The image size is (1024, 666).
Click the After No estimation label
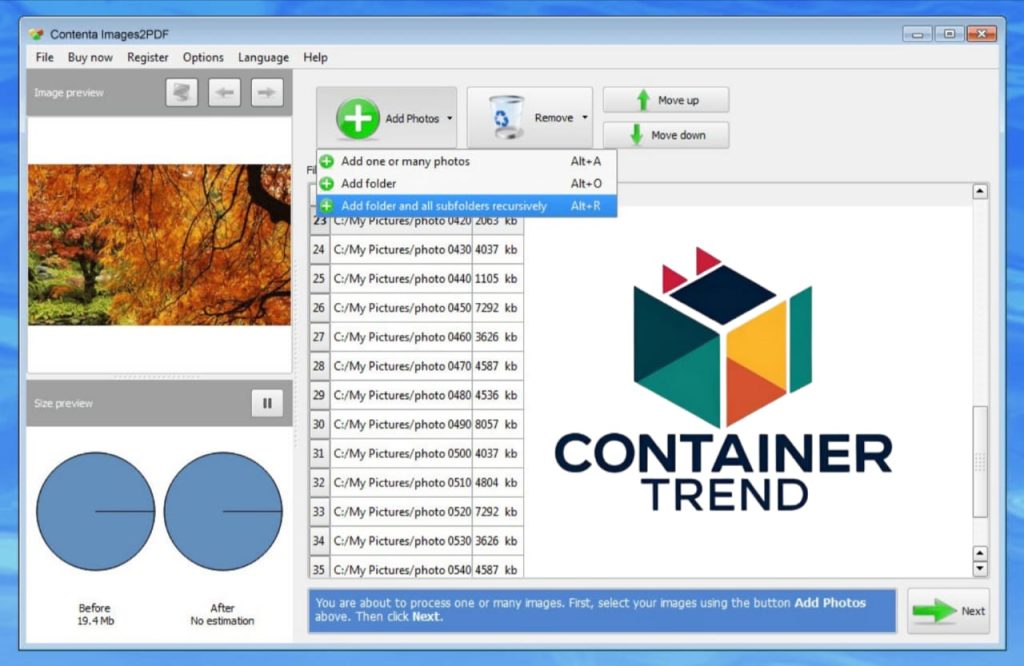click(223, 614)
